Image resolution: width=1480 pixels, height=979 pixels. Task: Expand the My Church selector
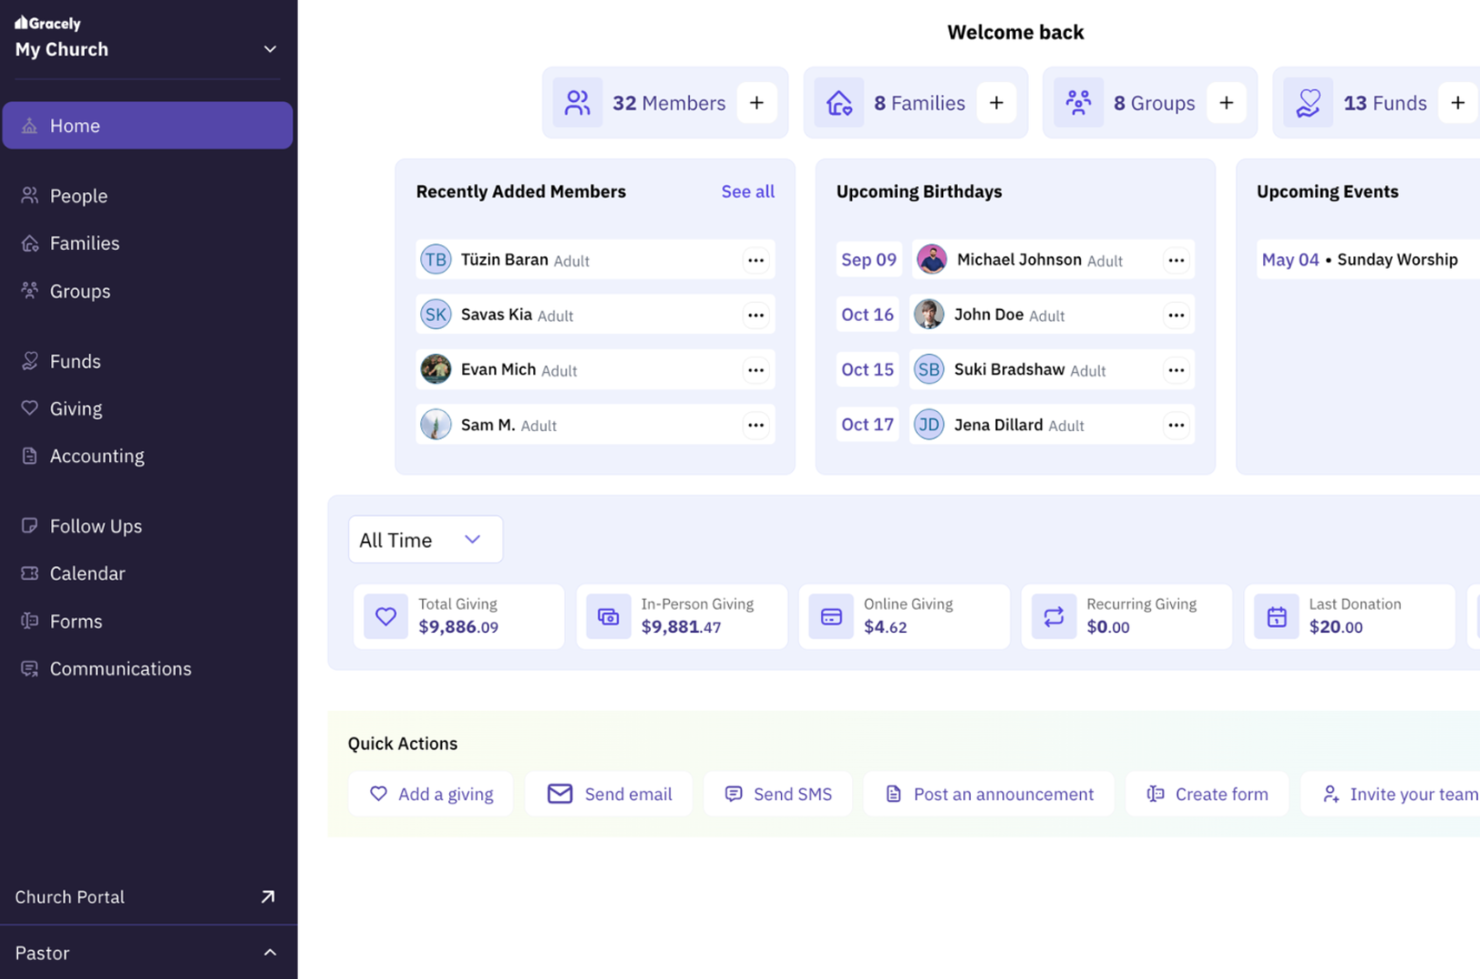(x=268, y=48)
